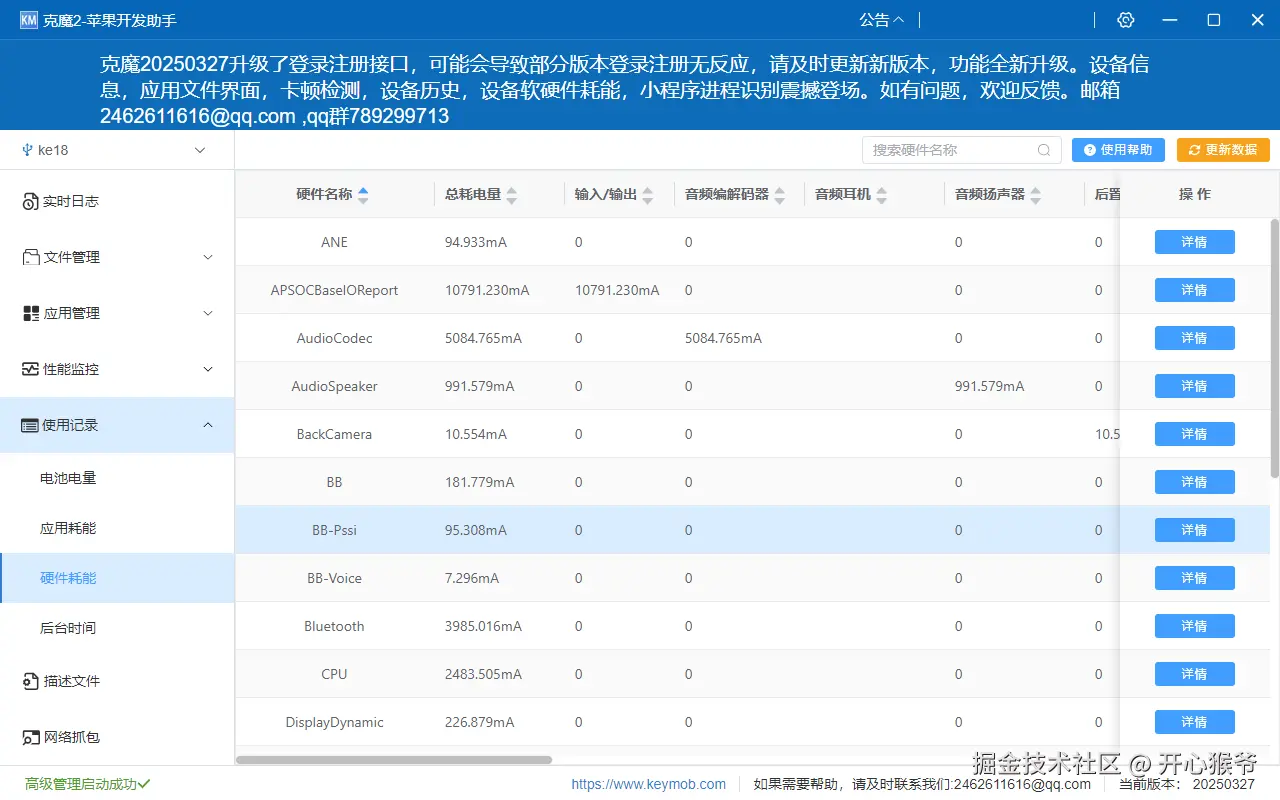The height and width of the screenshot is (800, 1280).
Task: Open 详情 for the BB row
Action: (1195, 482)
